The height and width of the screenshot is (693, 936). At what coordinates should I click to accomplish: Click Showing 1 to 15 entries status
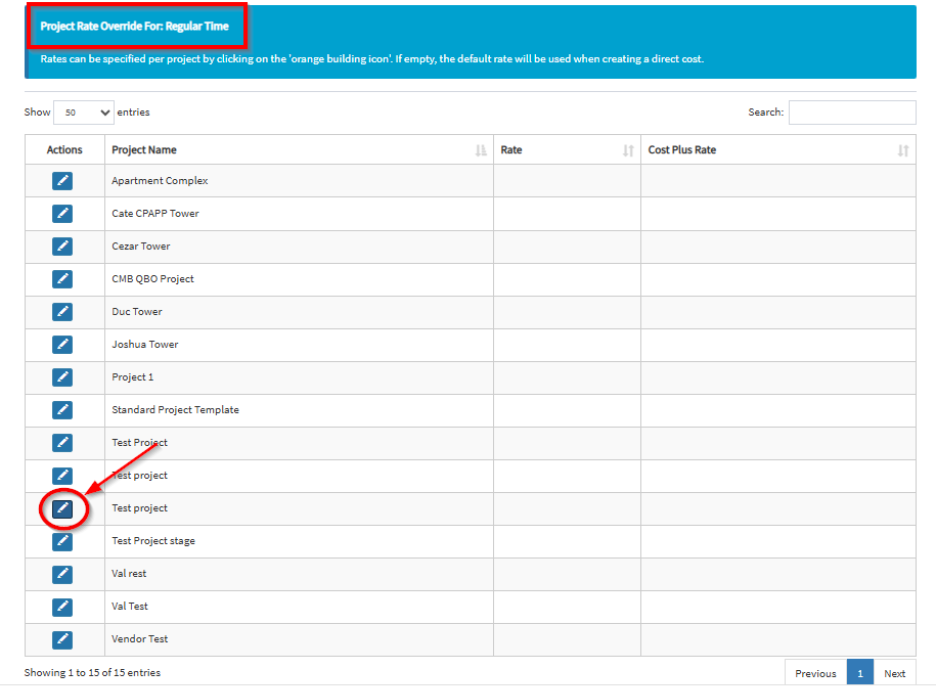pyautogui.click(x=93, y=673)
